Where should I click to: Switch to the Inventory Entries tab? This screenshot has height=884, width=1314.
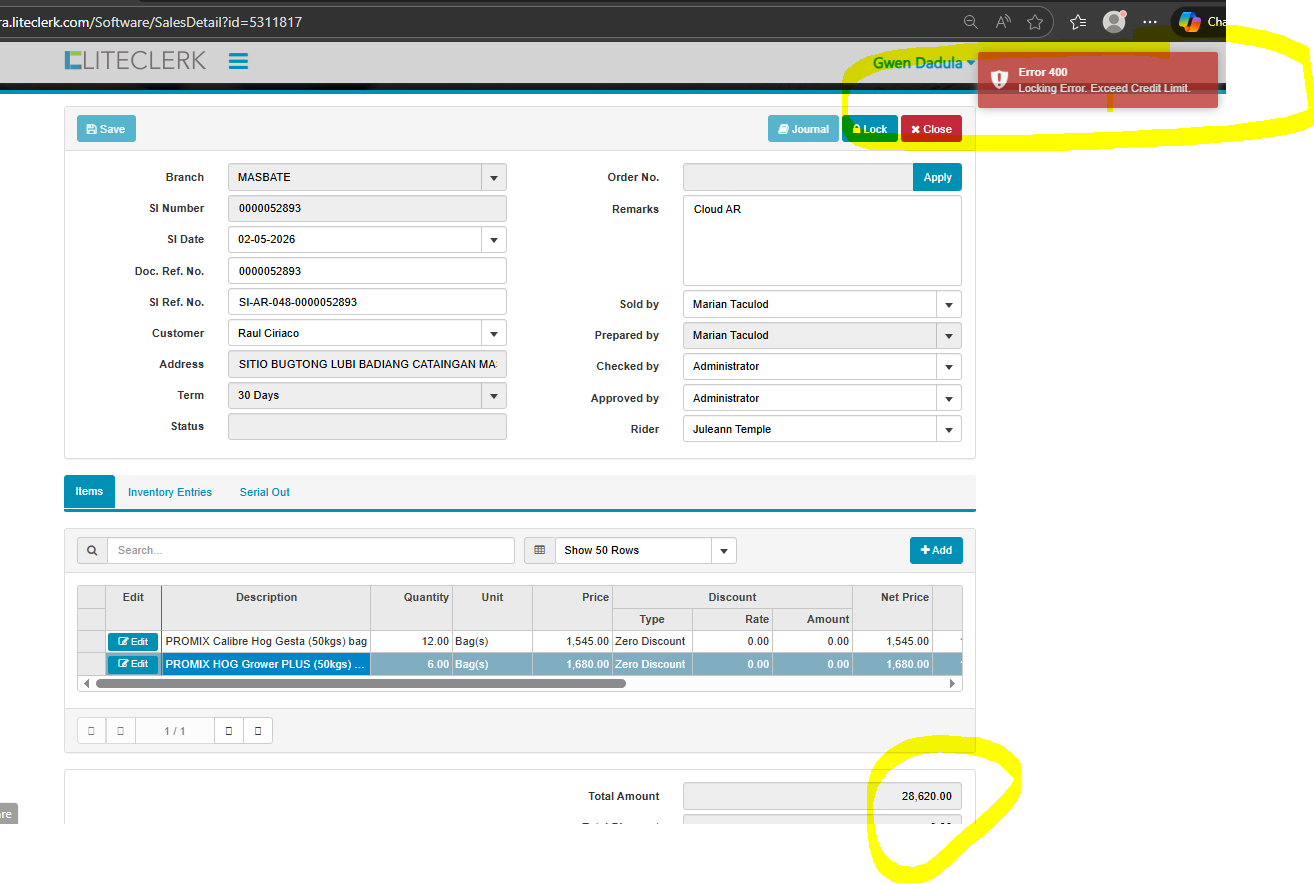(x=170, y=492)
